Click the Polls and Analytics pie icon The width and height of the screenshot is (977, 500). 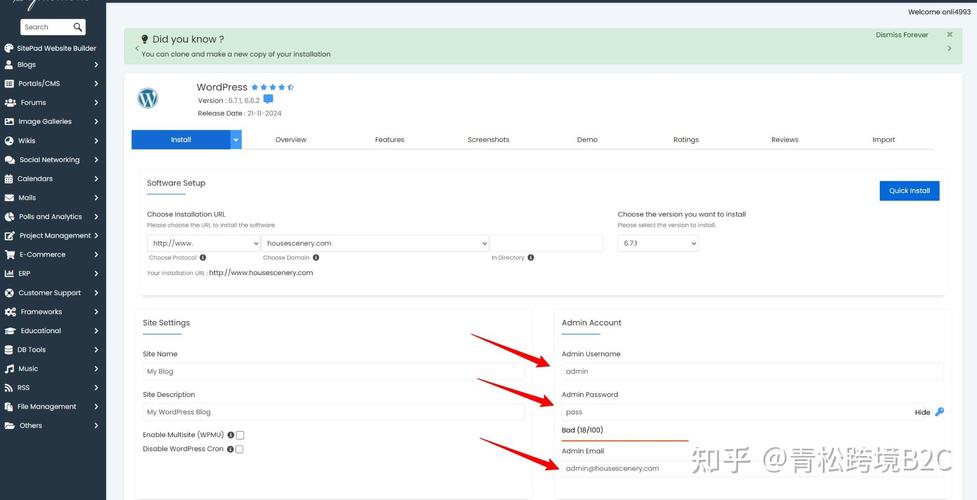(x=9, y=216)
